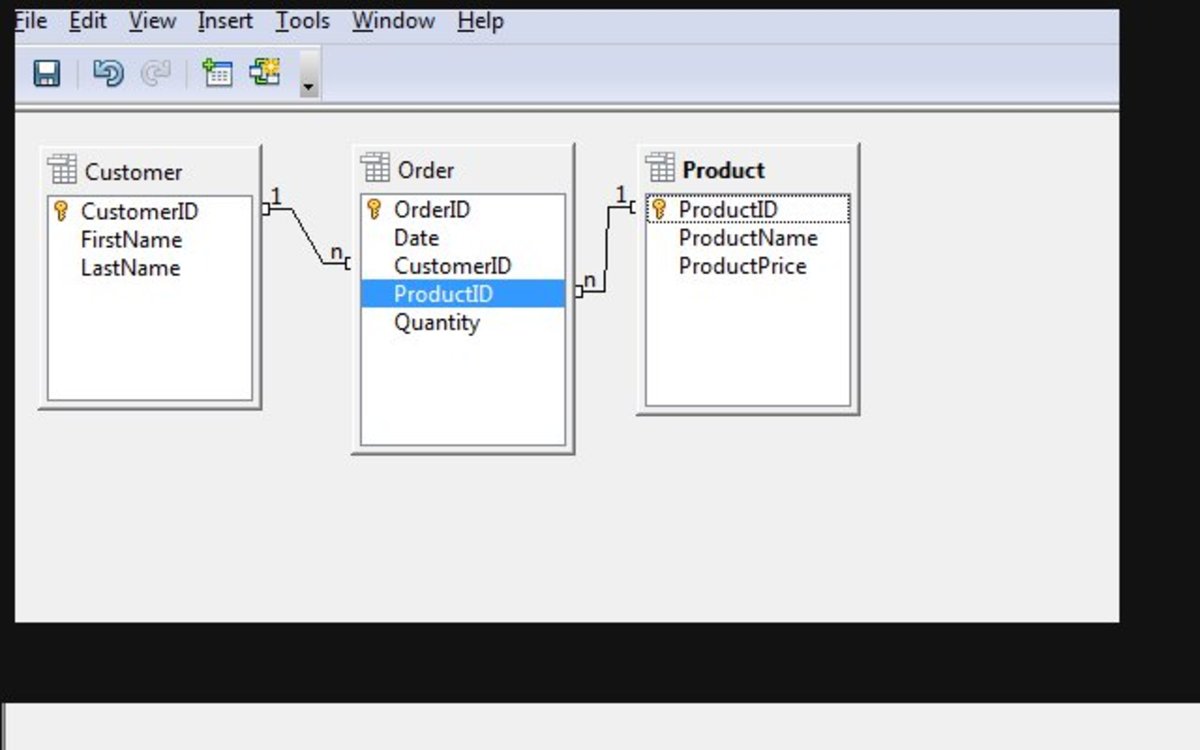Select the New Table toolbar icon
The image size is (1200, 750).
[x=218, y=73]
